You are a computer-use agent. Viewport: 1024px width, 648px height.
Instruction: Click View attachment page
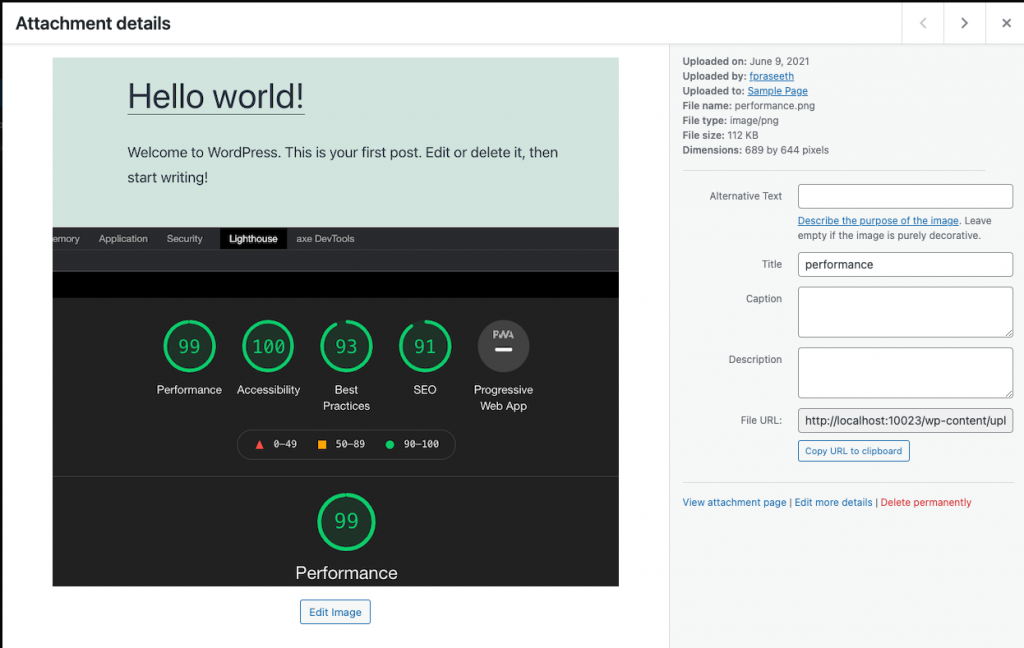click(734, 502)
